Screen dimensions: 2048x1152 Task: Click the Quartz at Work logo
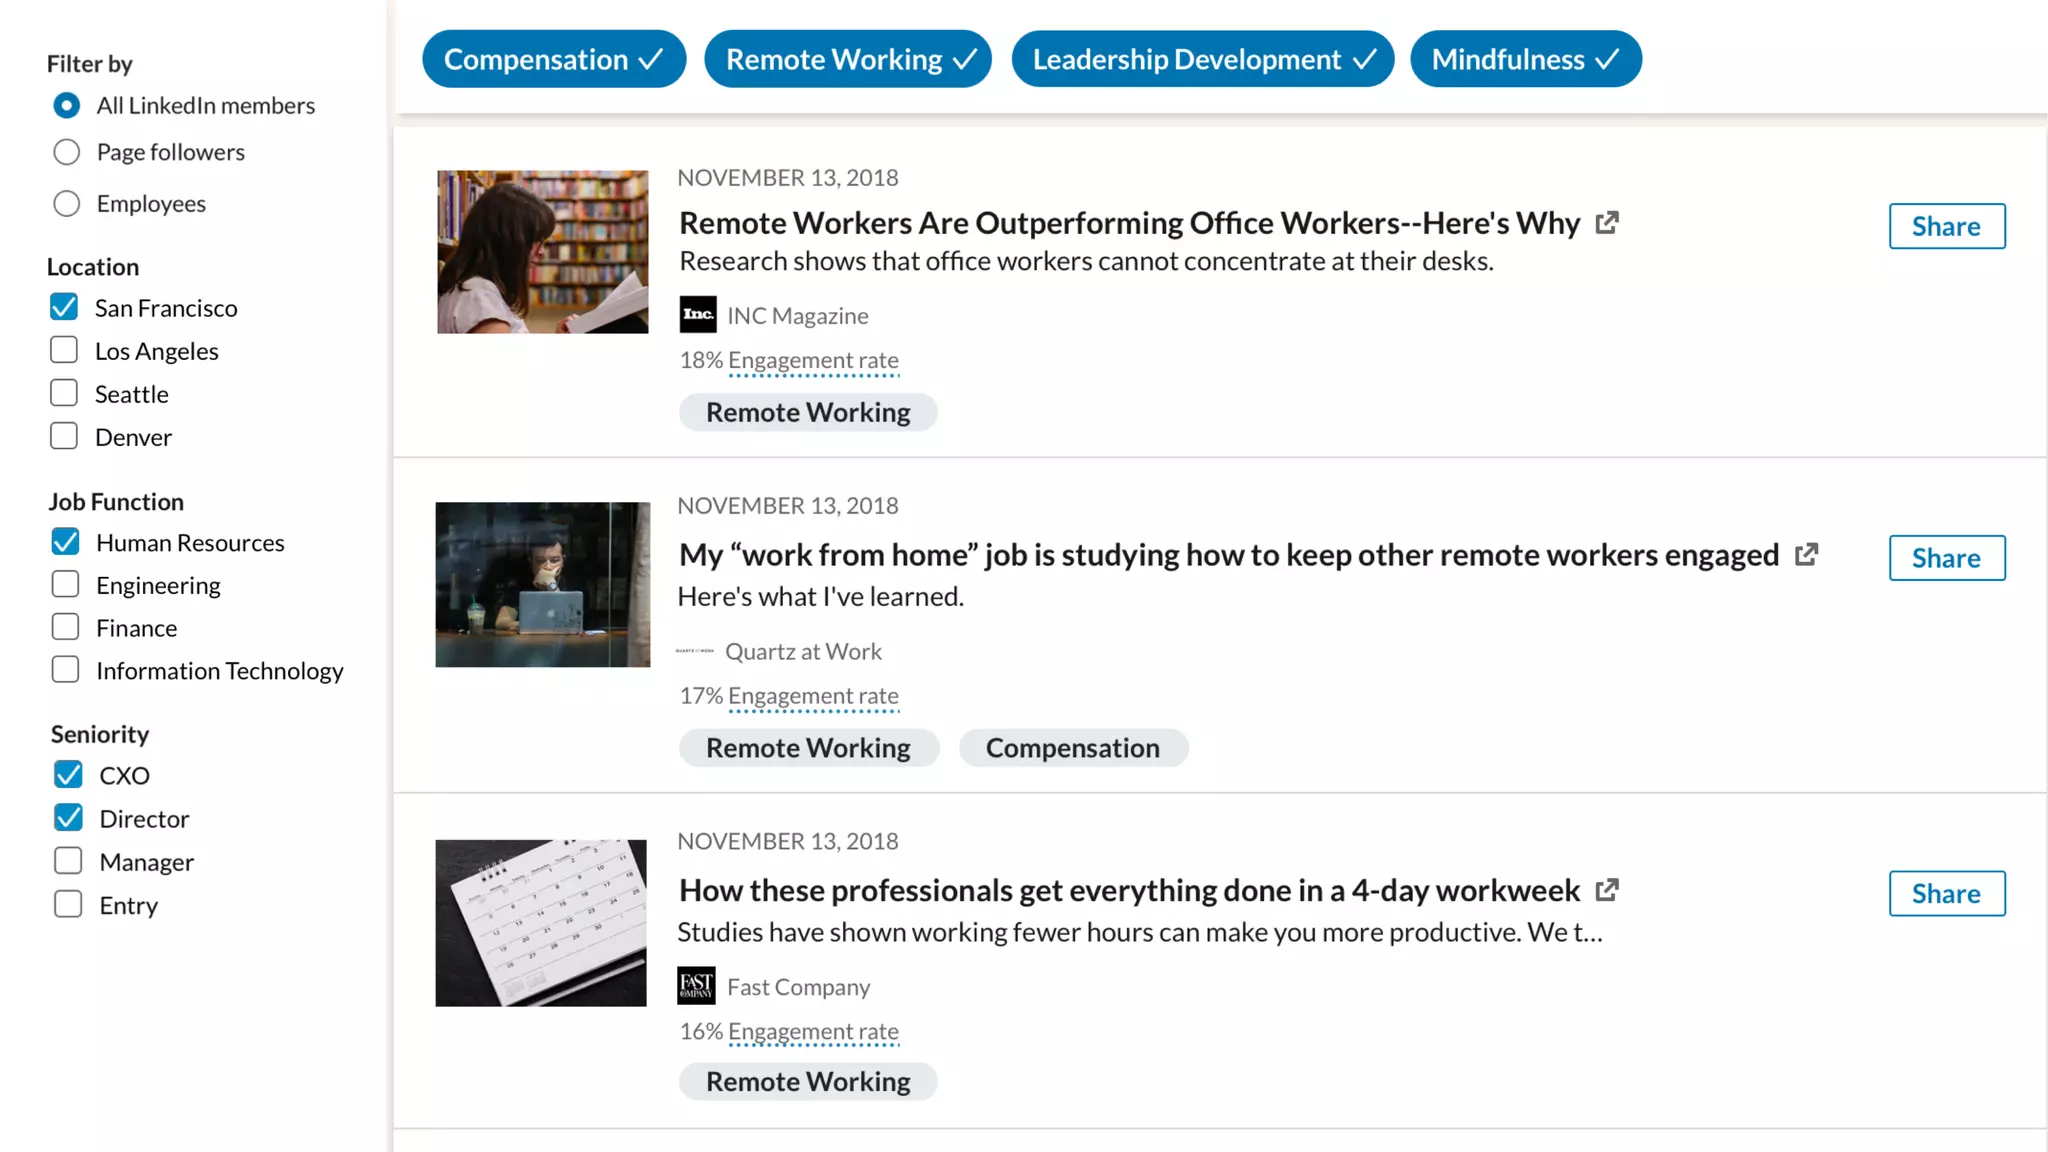click(695, 651)
